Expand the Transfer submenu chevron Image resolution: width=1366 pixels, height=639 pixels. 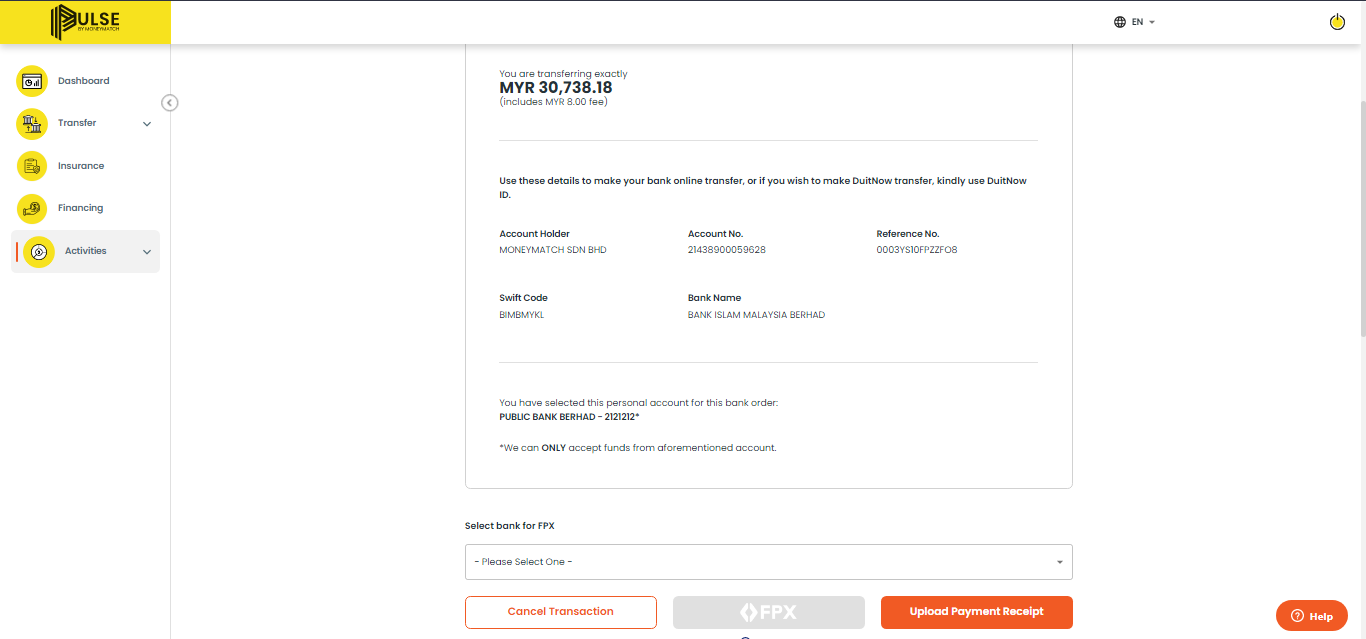pyautogui.click(x=147, y=124)
